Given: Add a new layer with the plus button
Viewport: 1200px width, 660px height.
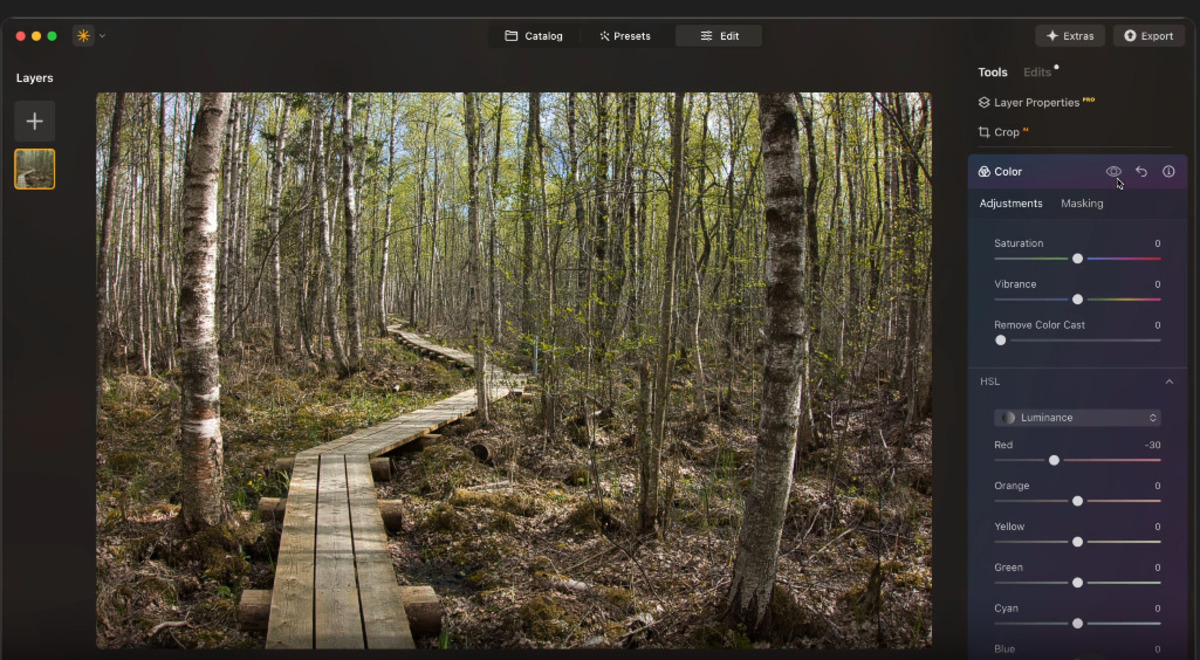Looking at the screenshot, I should (34, 121).
